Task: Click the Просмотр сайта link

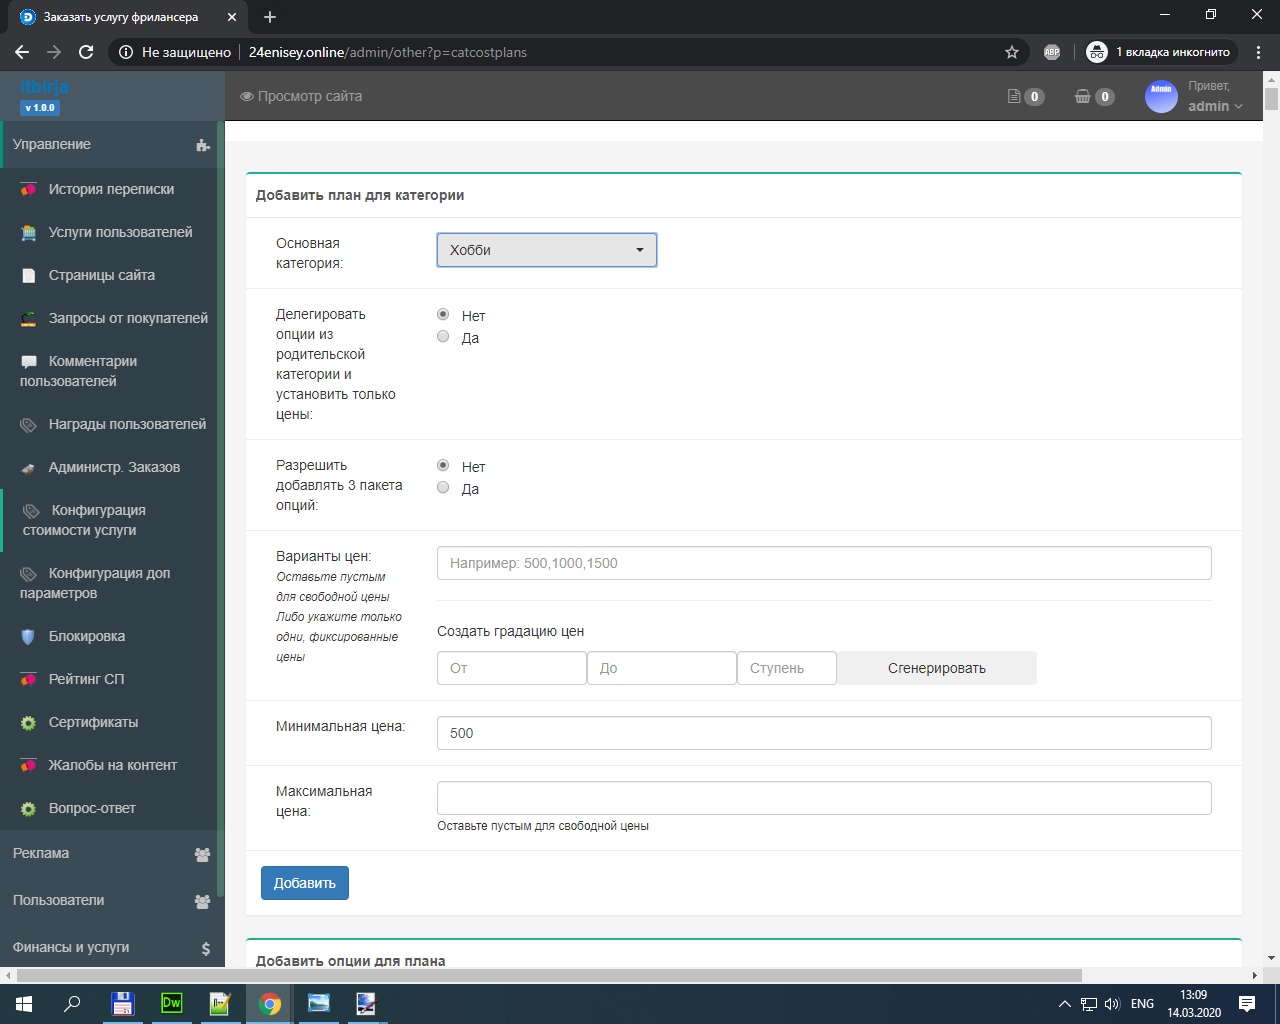Action: [x=301, y=97]
